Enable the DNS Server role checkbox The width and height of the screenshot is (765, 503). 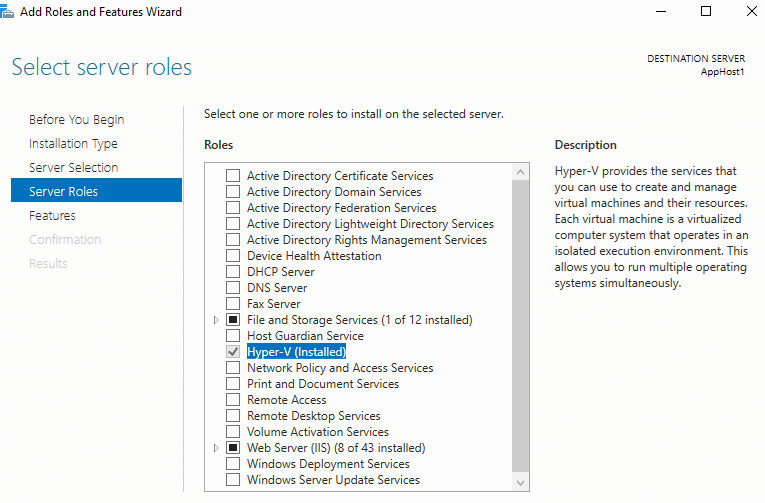click(233, 288)
